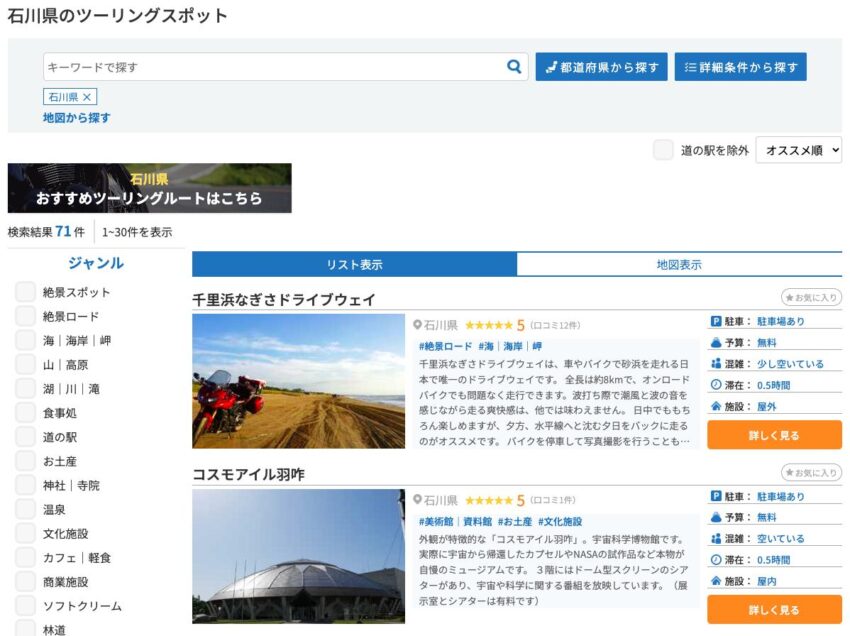Click 検索結果 71 件 count text
Viewport: 850px width, 636px height.
point(46,232)
